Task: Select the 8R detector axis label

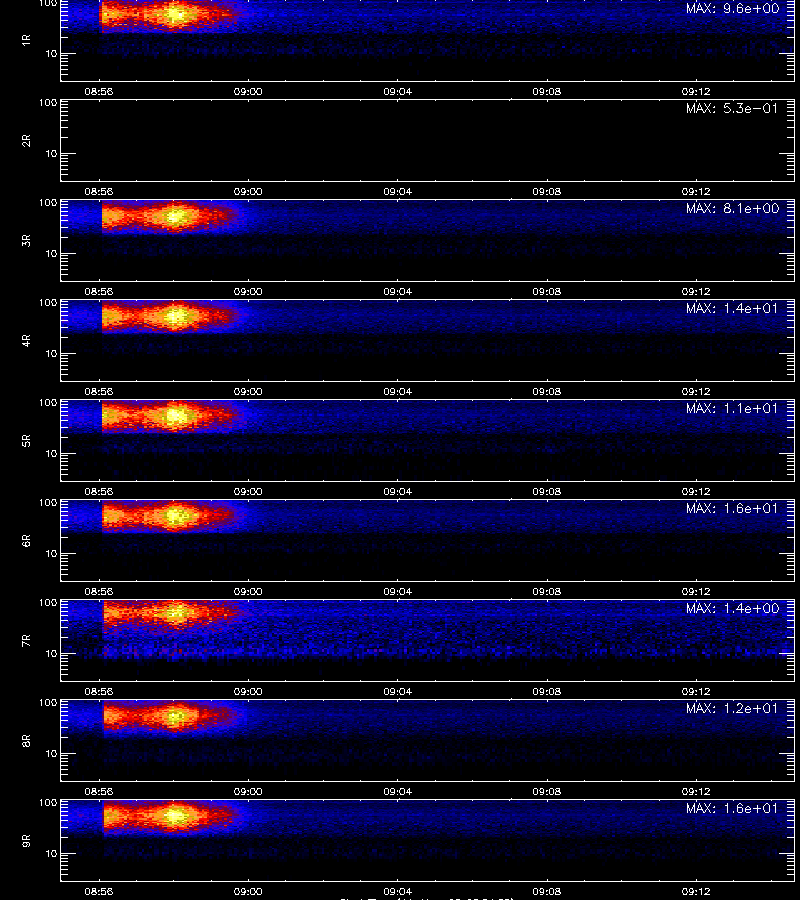Action: (x=26, y=740)
